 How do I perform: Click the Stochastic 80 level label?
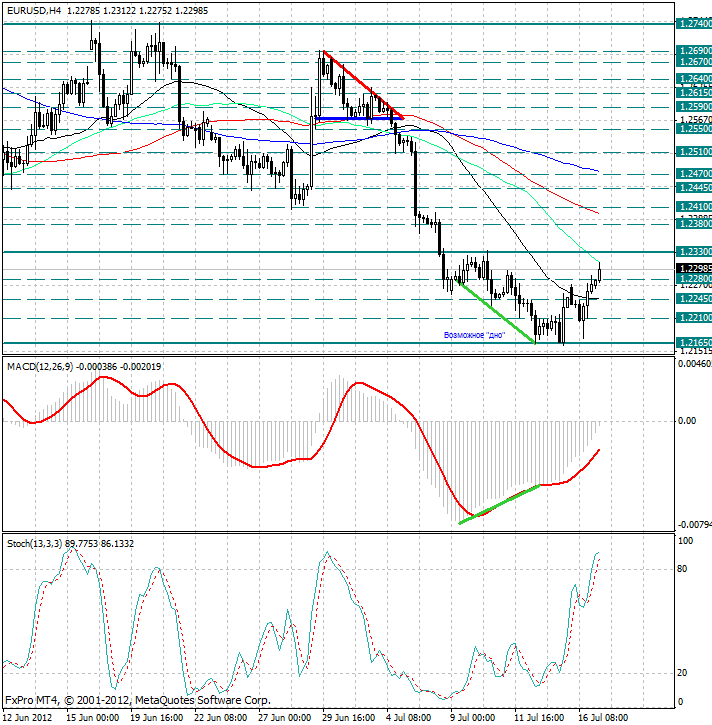pos(682,569)
